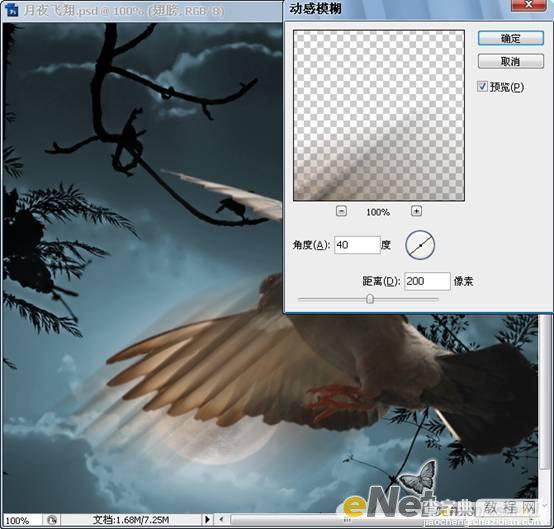
Task: Click the horizontal scrollbar left arrow
Action: click(221, 519)
